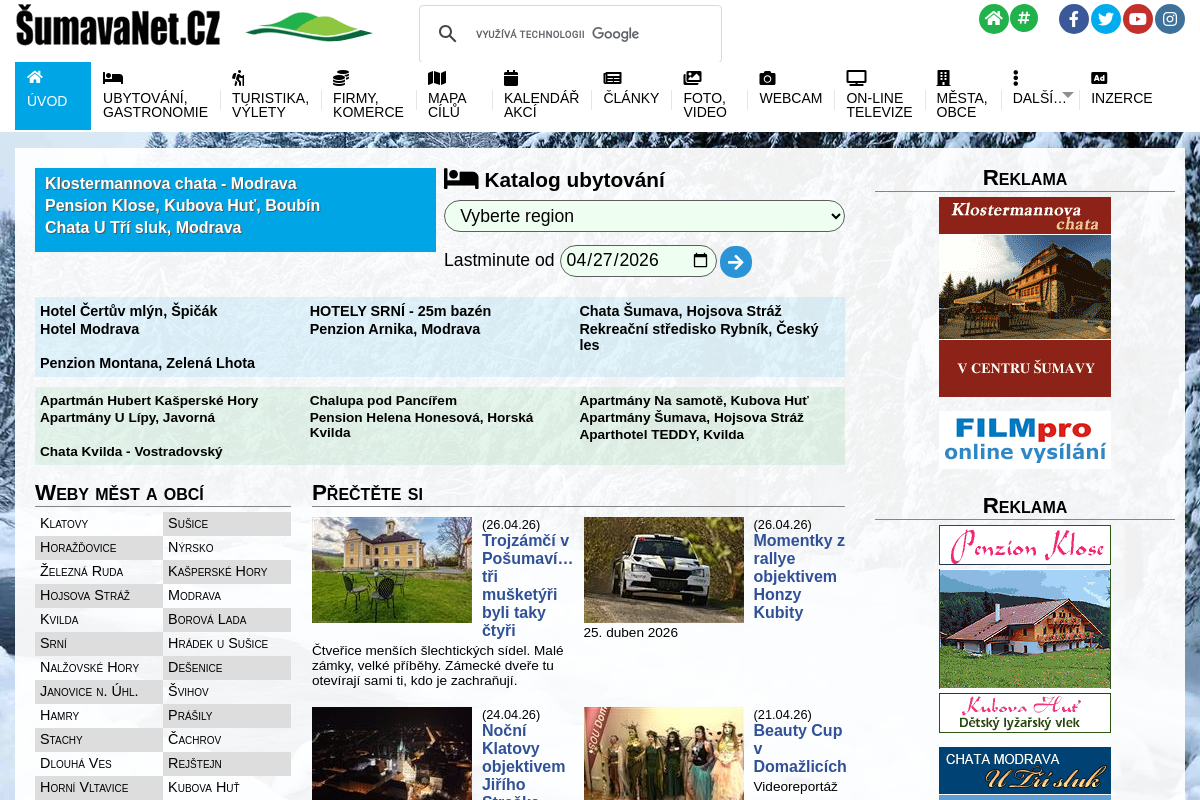Click the Google search input field

[x=590, y=34]
